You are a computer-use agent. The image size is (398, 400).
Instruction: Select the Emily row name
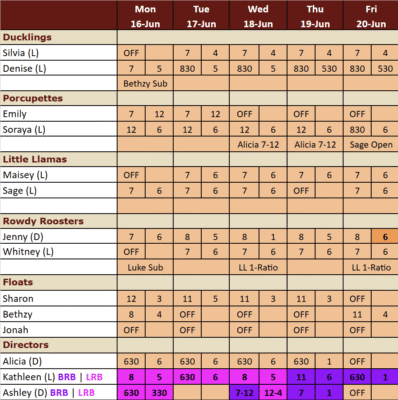tap(15, 114)
